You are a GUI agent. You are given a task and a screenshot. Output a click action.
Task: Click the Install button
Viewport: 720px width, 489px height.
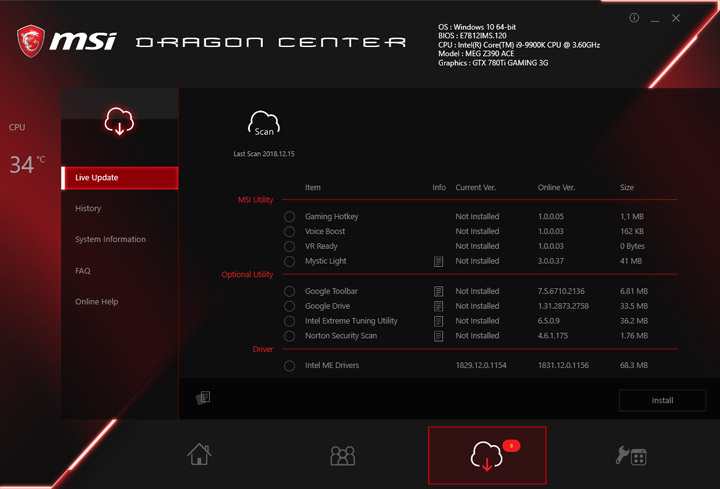point(662,400)
